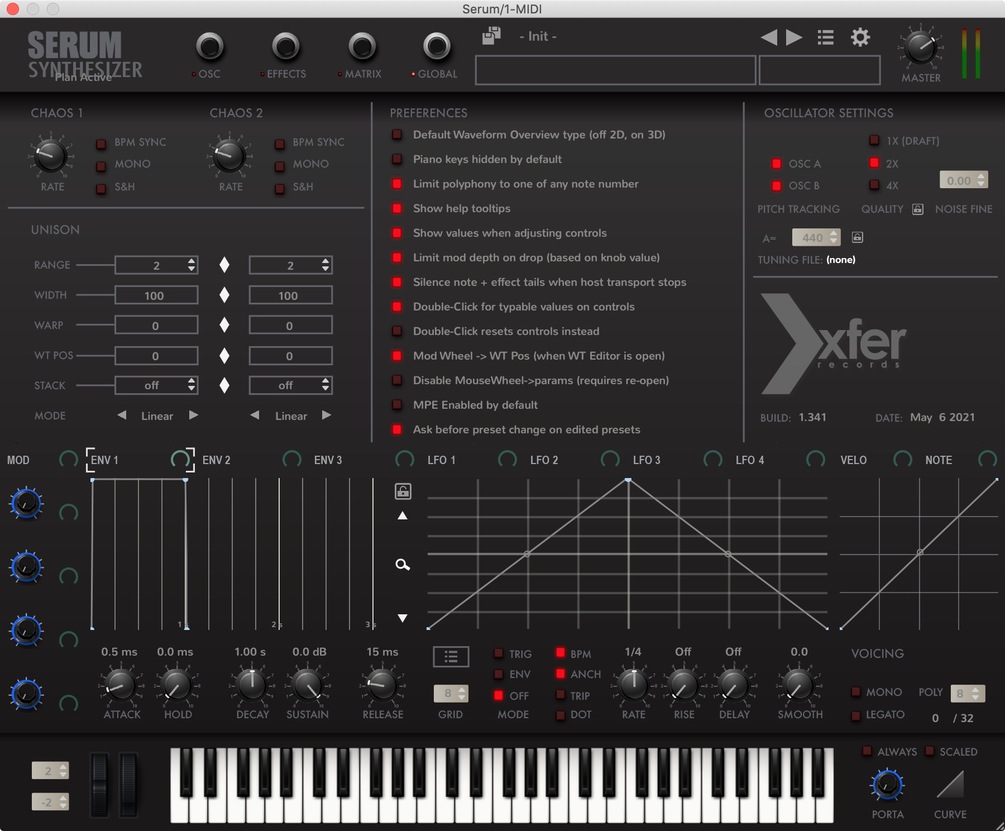Toggle Chaos 2 Mono checkbox
Viewport: 1005px width, 831px height.
click(x=279, y=167)
